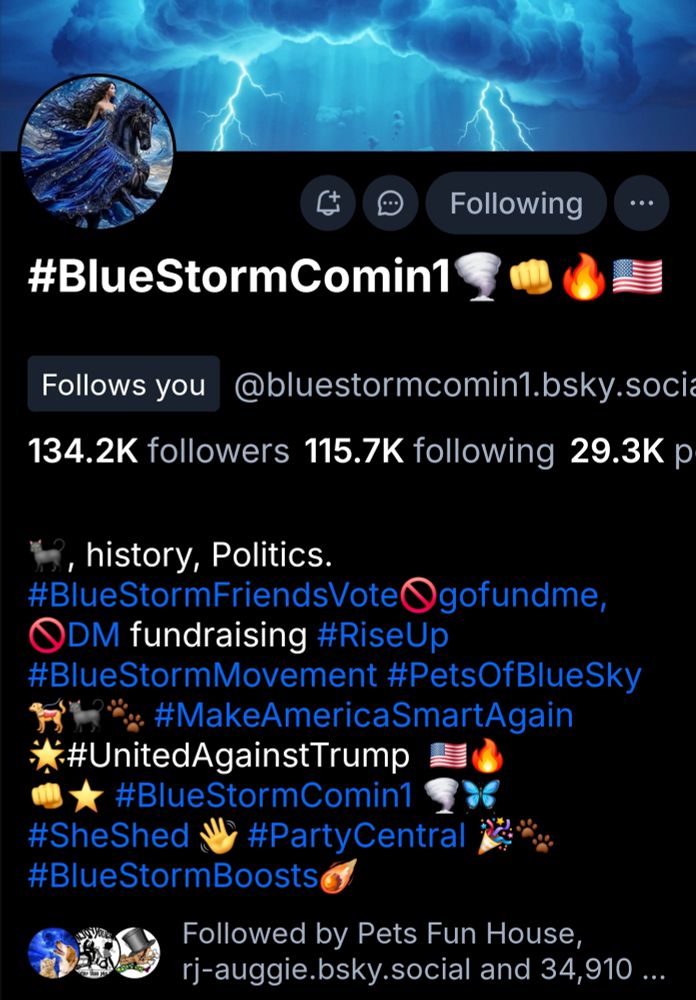Viewport: 696px width, 1000px height.
Task: Open the profile avatar picture
Action: (97, 152)
